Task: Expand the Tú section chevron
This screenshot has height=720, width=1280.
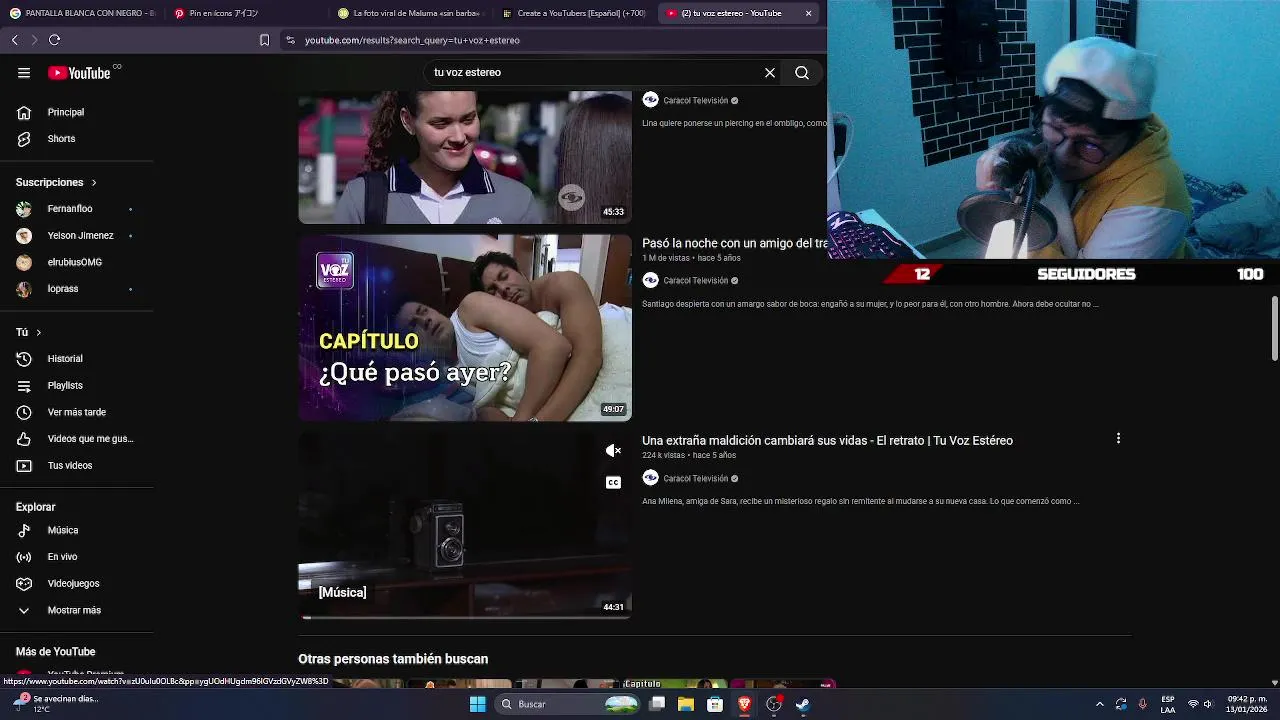Action: tap(38, 332)
